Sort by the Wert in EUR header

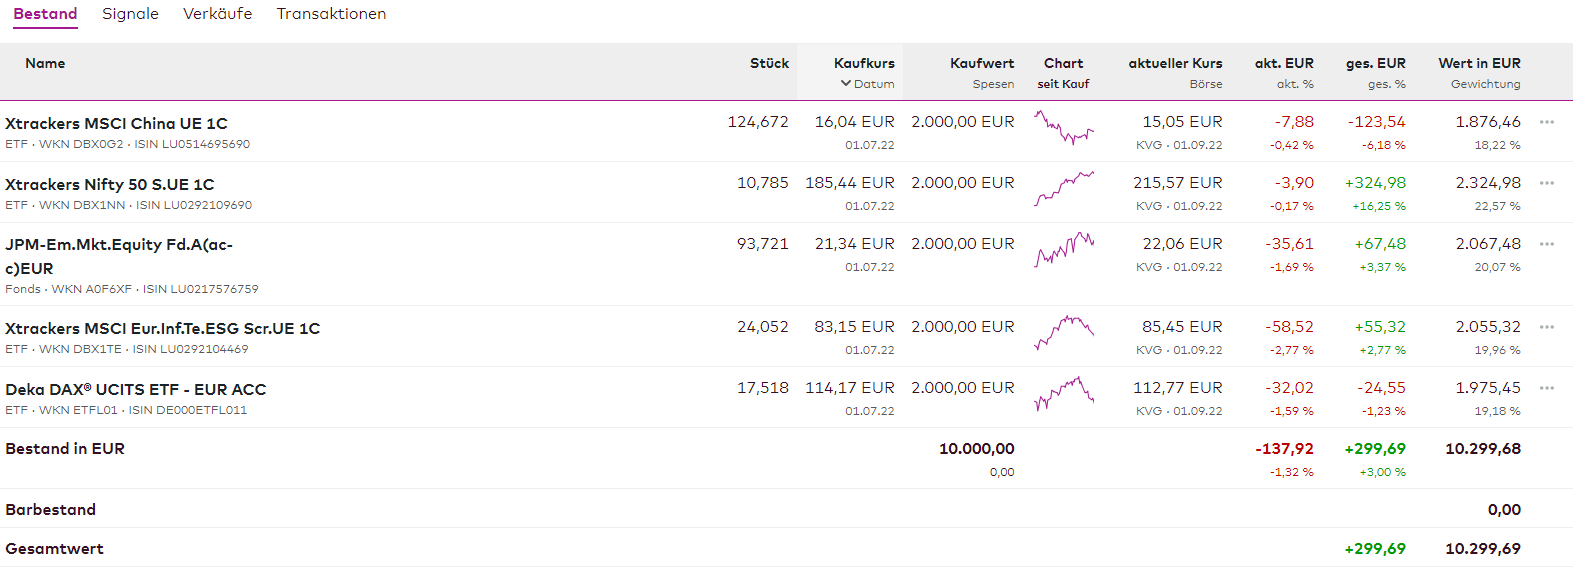pos(1479,63)
